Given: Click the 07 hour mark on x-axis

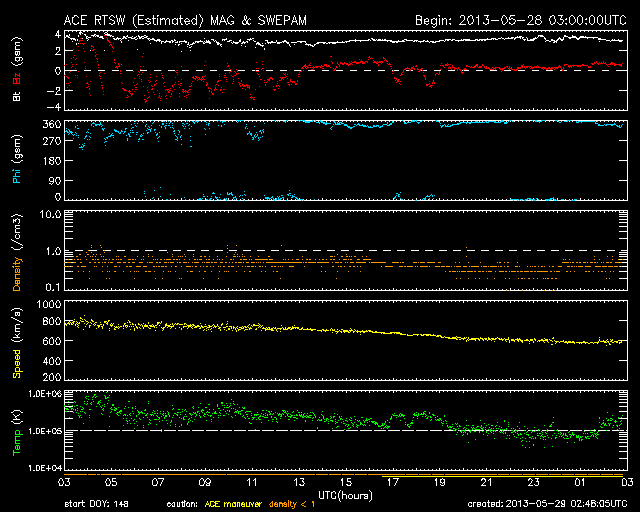Looking at the screenshot, I should click(157, 483).
